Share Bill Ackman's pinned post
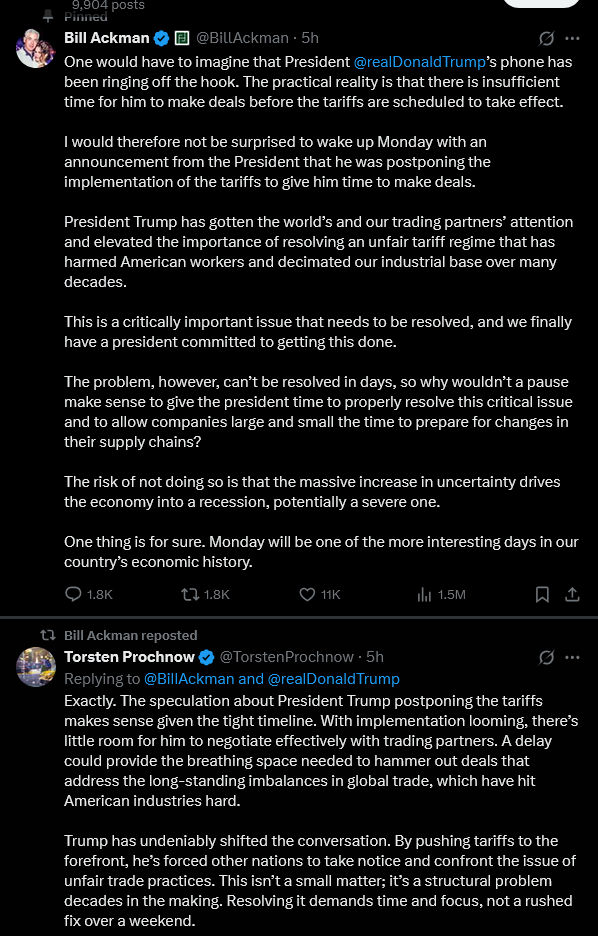Viewport: 598px width, 936px height. coord(572,595)
